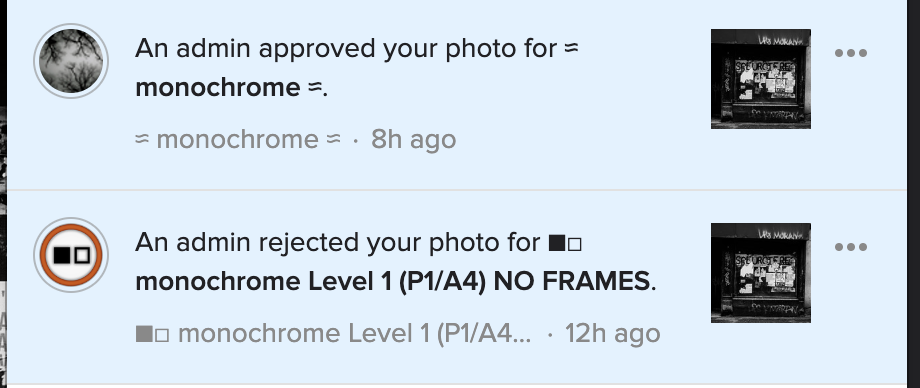The image size is (920, 388).
Task: Click the divider line between the two notifications
Action: coord(456,190)
